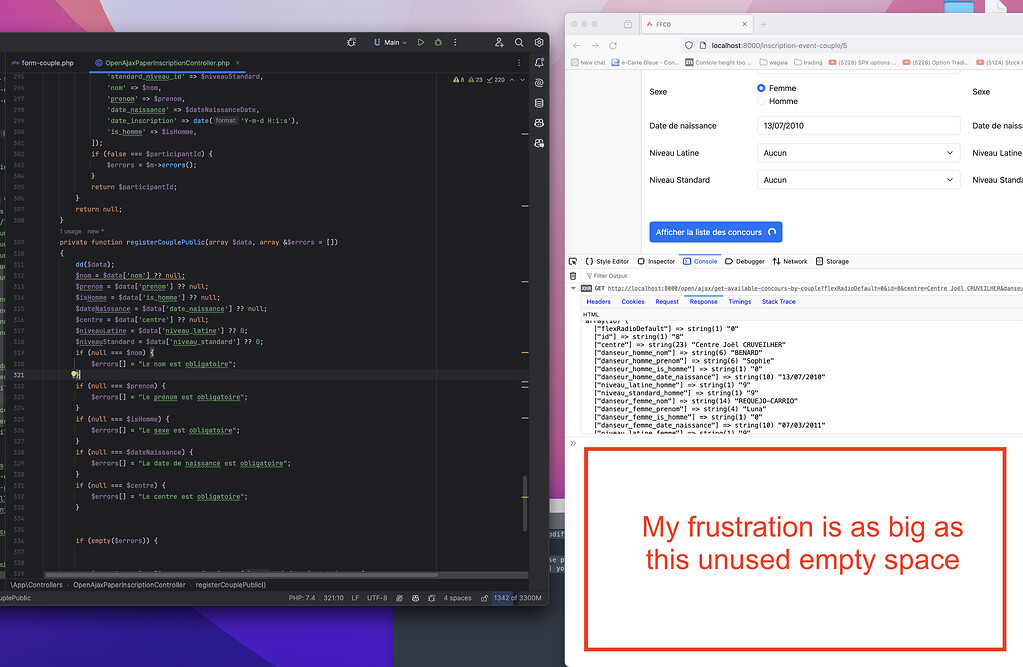Screen dimensions: 1023x667
Task: Activate the element picker icon in DevTools
Action: click(574, 261)
